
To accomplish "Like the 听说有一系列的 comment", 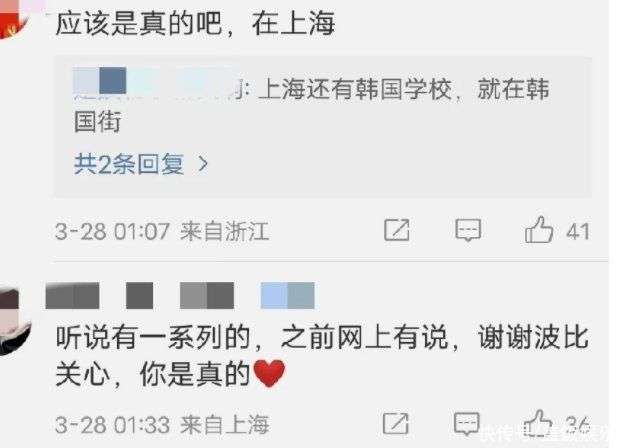I will 538,423.
